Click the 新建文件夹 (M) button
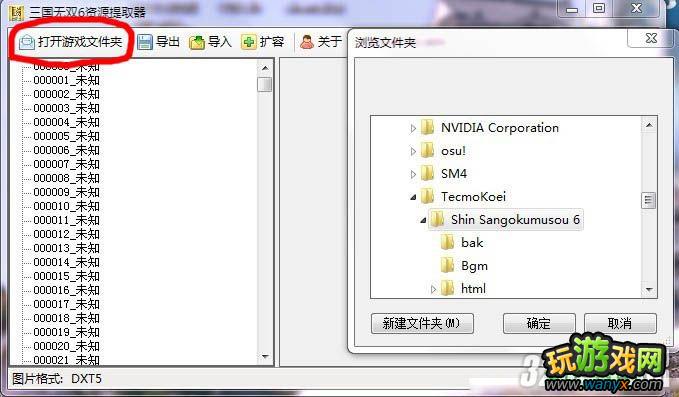This screenshot has width=679, height=397. (422, 323)
